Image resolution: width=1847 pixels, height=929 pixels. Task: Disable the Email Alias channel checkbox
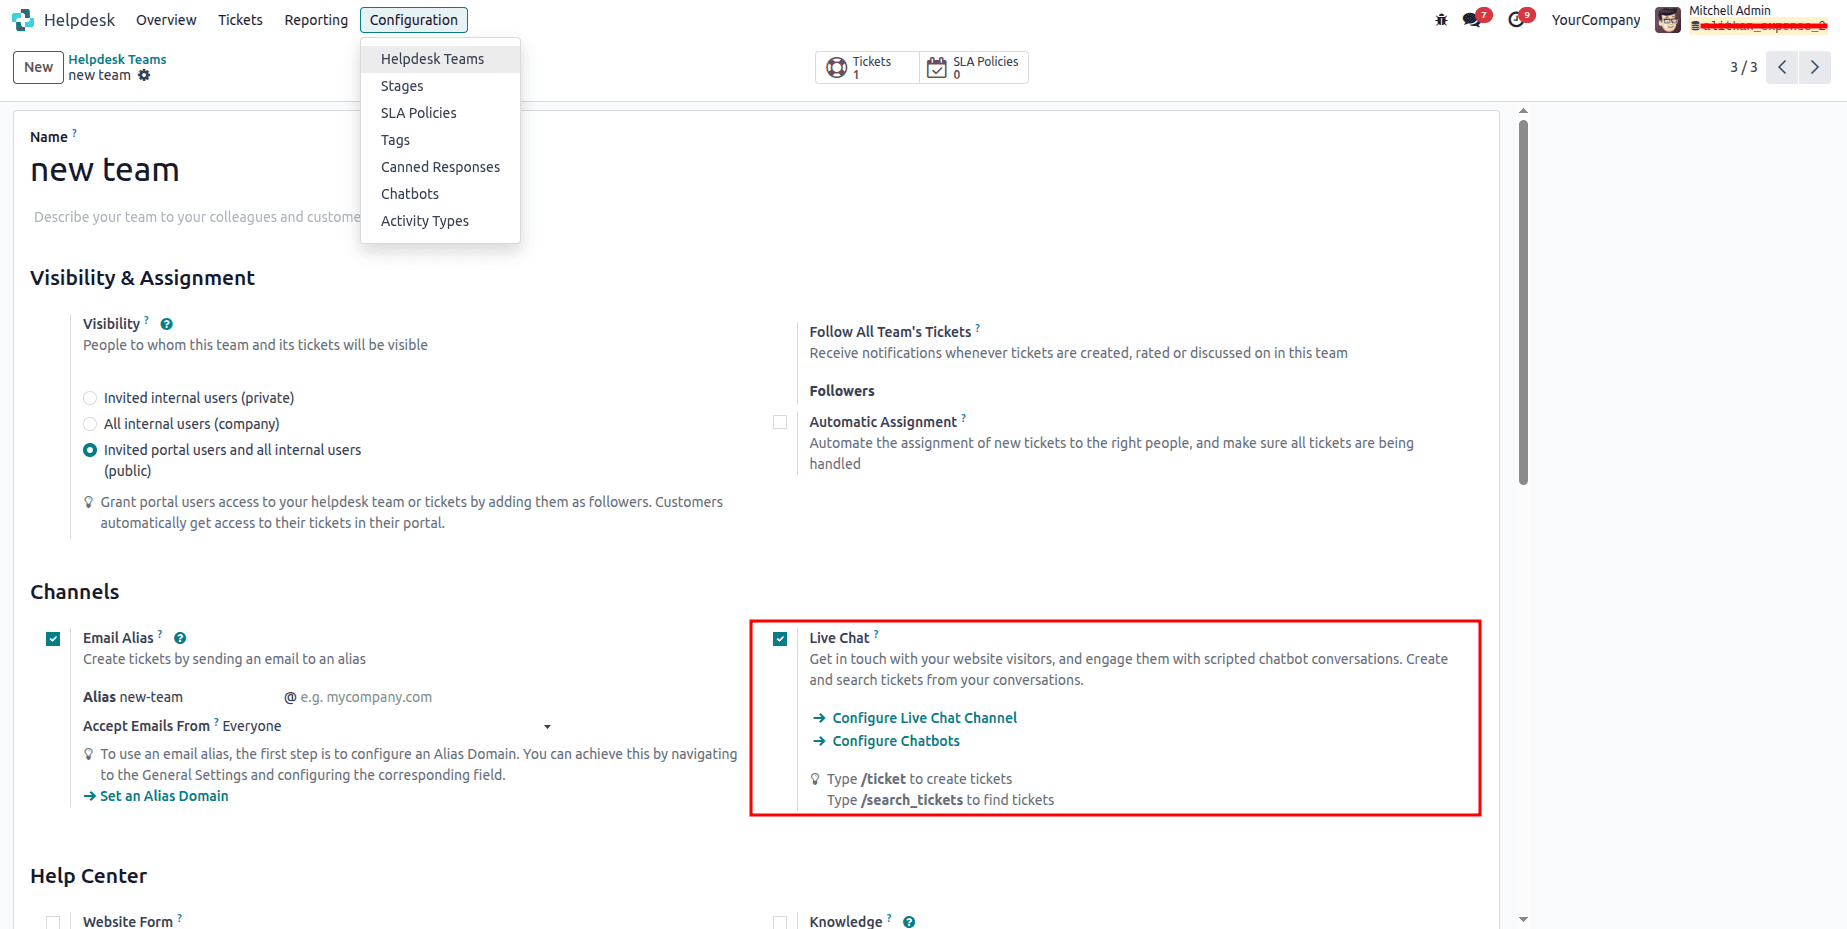click(52, 638)
